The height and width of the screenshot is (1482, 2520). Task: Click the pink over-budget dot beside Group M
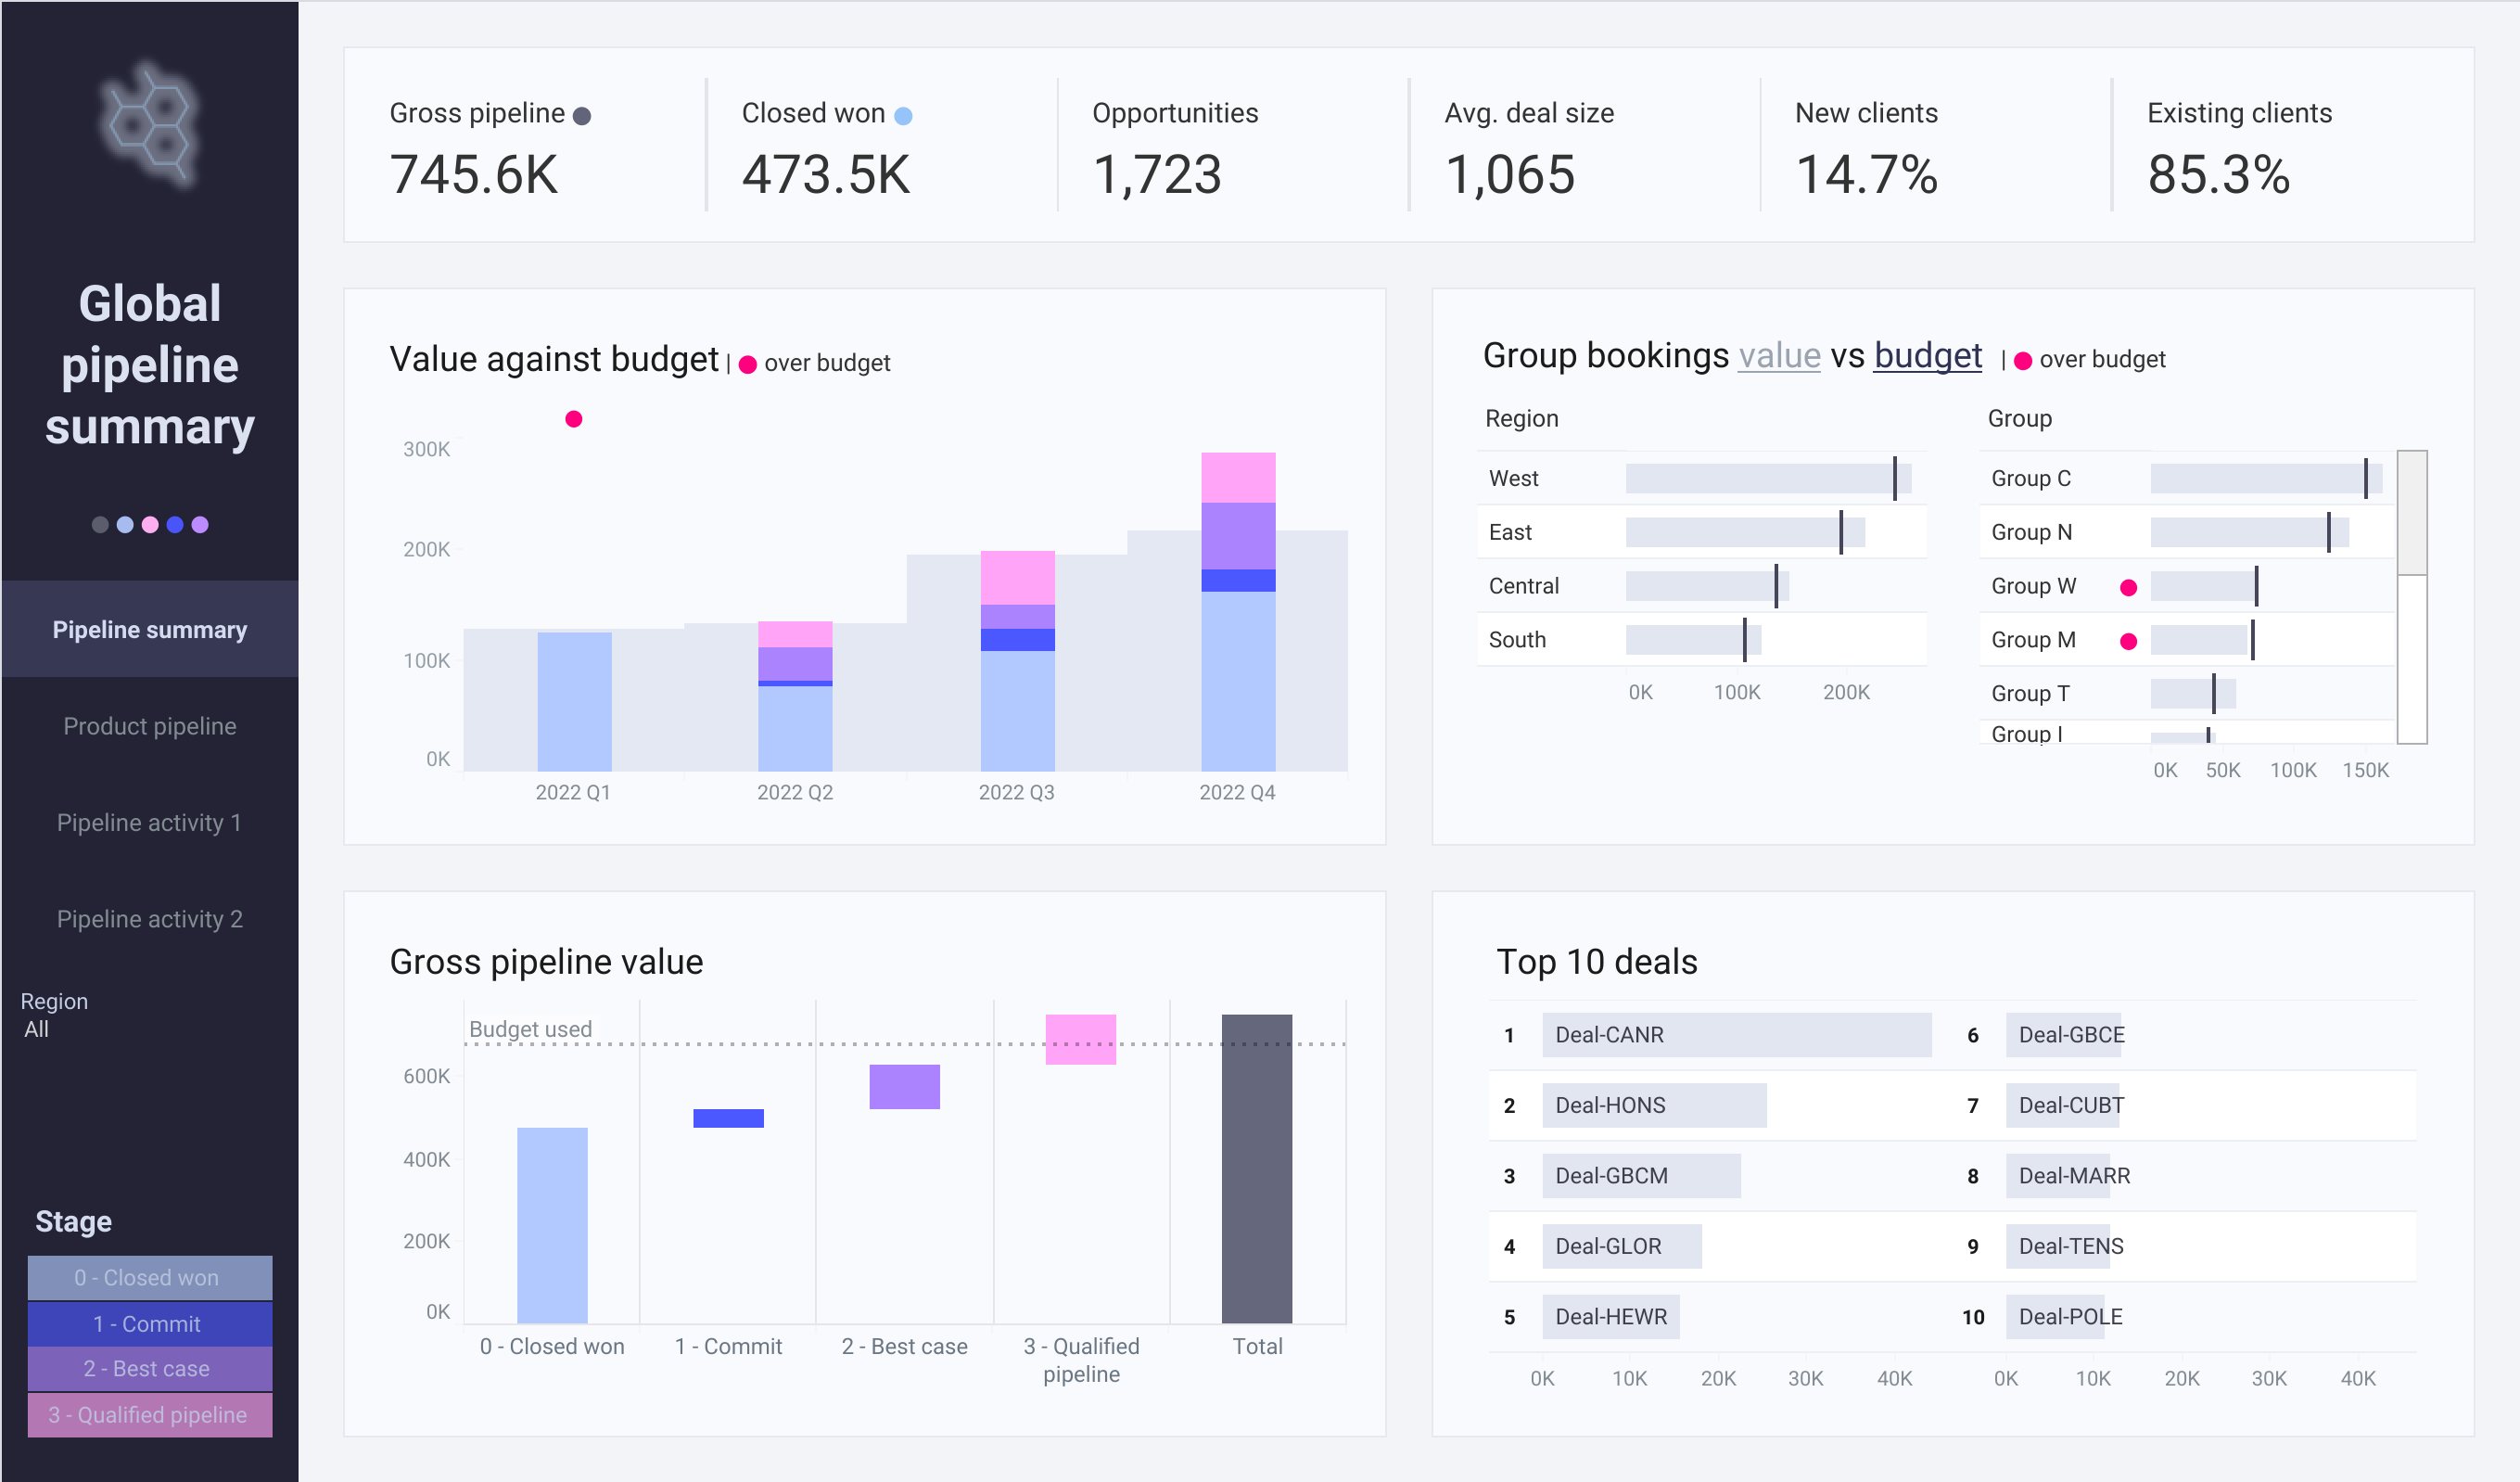pyautogui.click(x=2129, y=641)
